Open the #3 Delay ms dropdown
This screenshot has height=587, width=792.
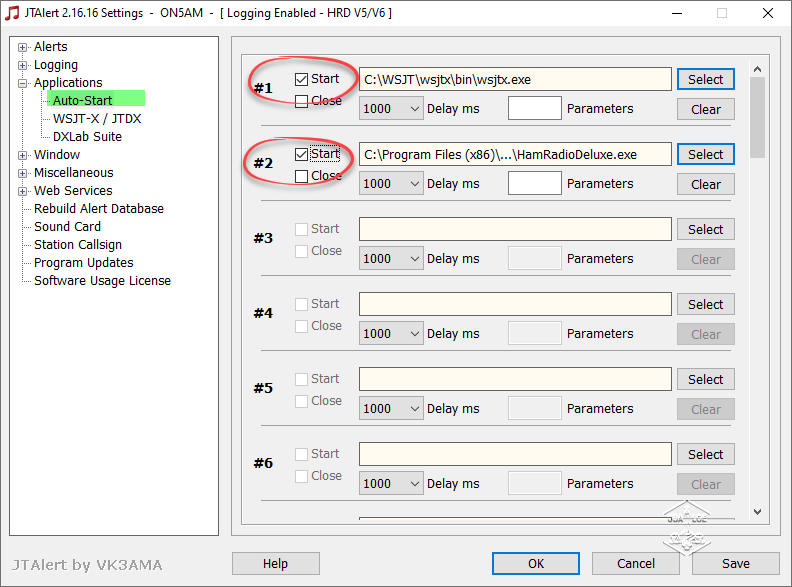click(391, 259)
